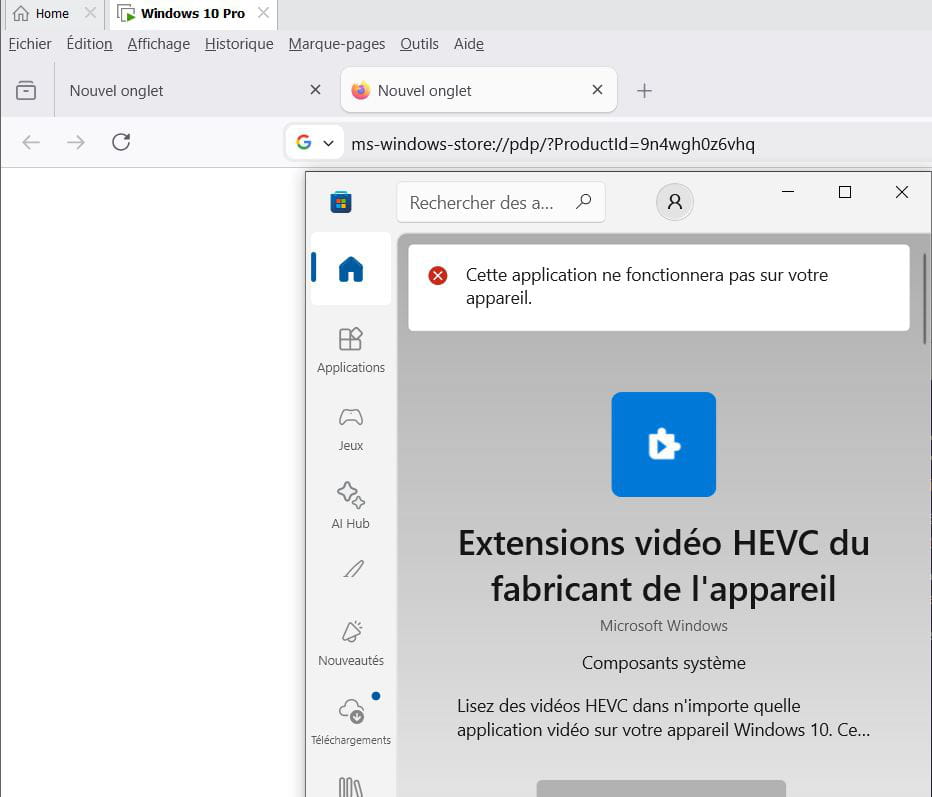Open the Affichage menu
932x797 pixels.
point(159,44)
